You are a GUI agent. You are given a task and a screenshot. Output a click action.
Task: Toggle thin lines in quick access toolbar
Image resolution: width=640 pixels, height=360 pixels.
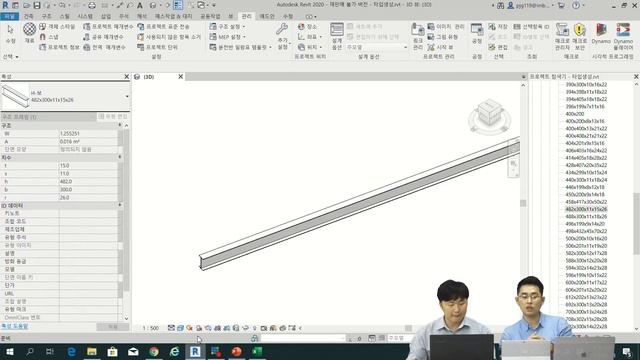[x=178, y=5]
